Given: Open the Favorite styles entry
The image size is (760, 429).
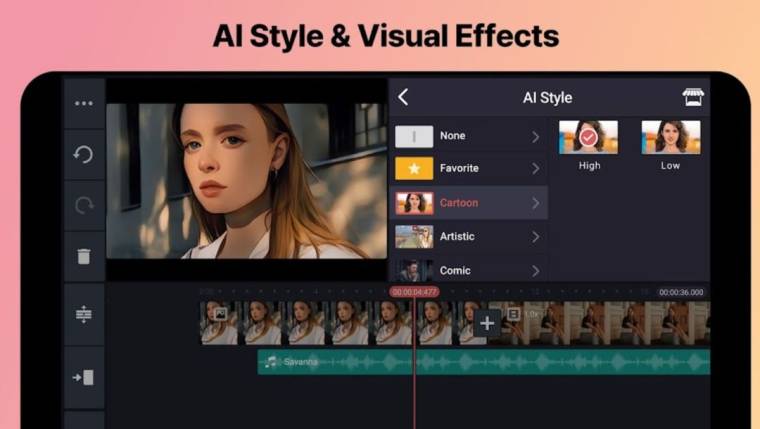Looking at the screenshot, I should click(x=469, y=168).
